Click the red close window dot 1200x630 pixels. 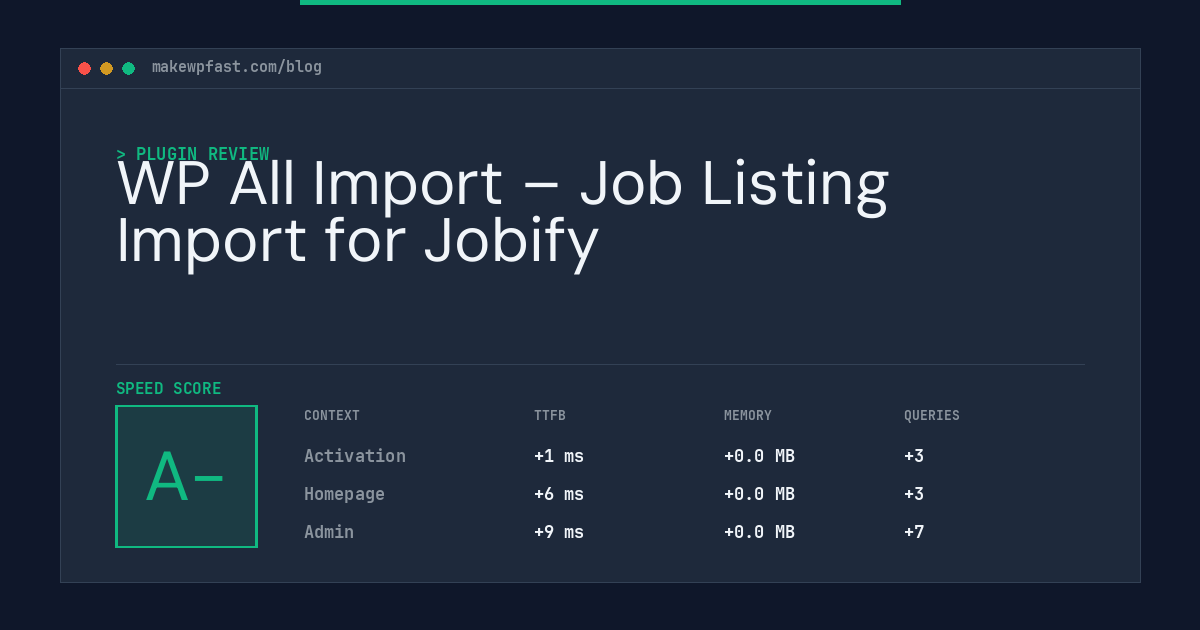[84, 68]
